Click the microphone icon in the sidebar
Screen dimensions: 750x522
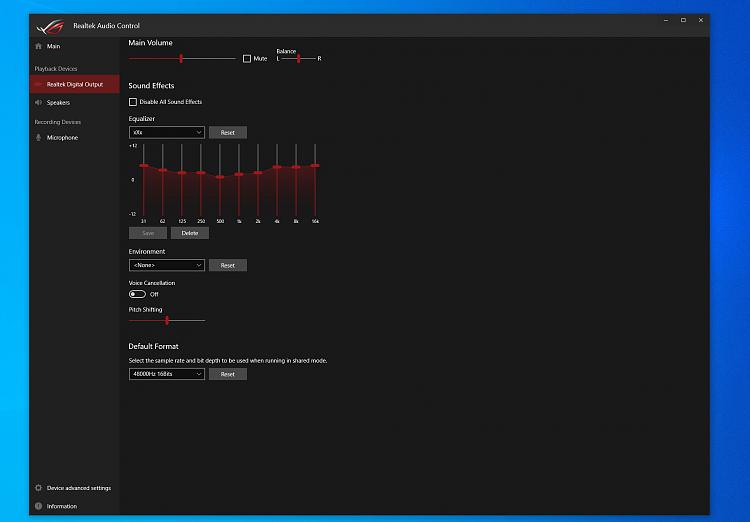tap(38, 137)
